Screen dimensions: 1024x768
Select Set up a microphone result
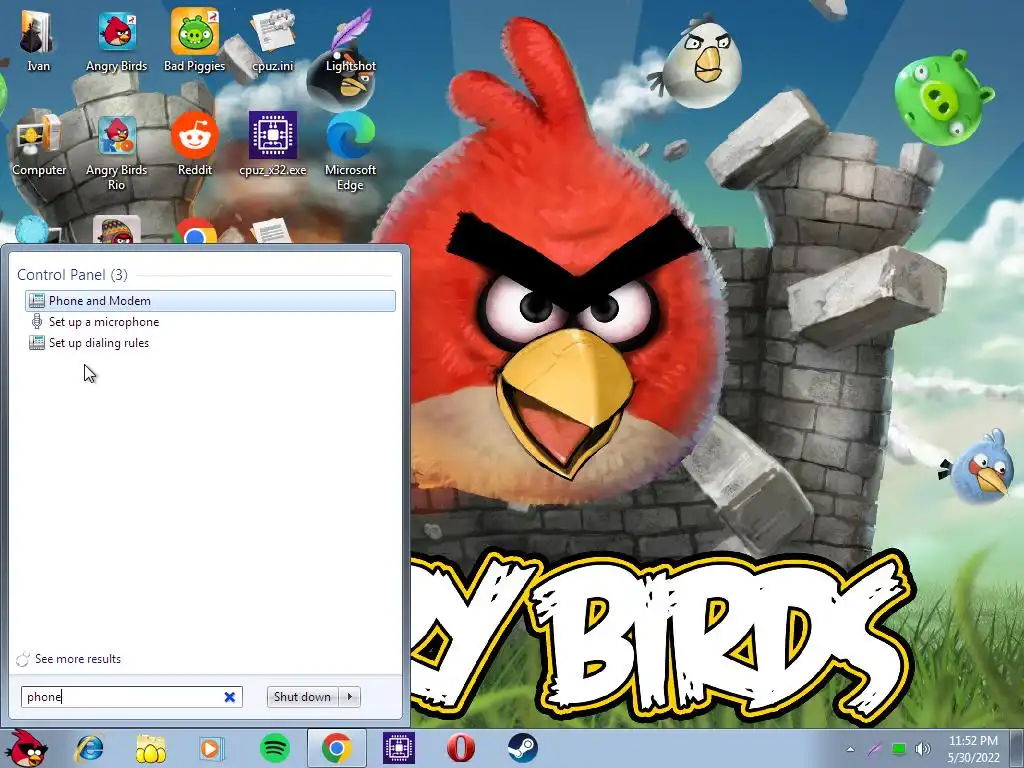210,322
